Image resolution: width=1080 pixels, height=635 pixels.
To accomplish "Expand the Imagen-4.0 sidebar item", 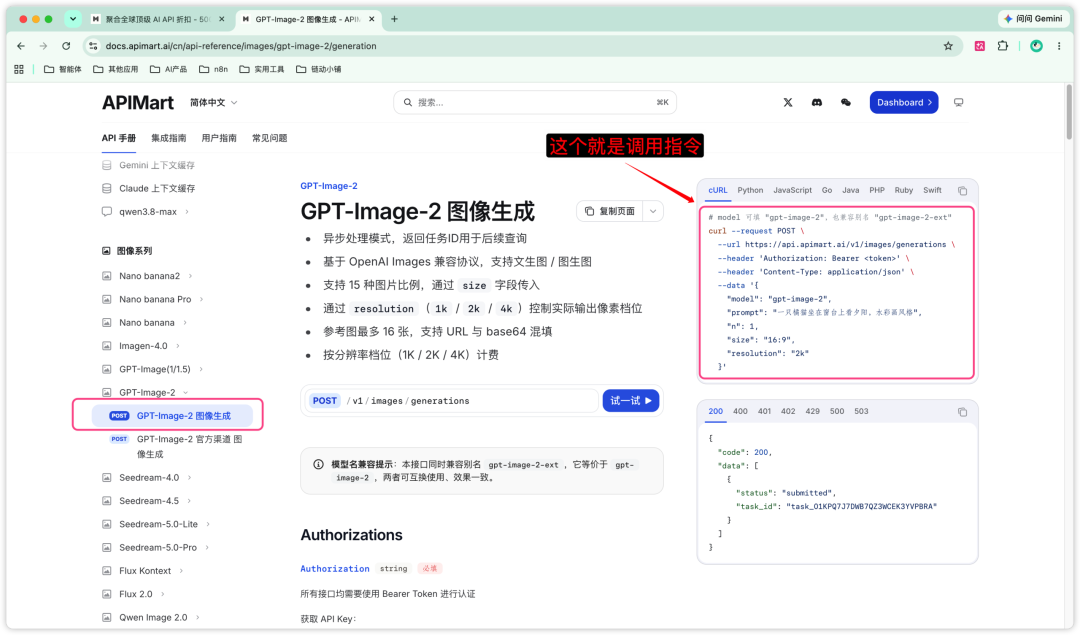I will pyautogui.click(x=178, y=346).
